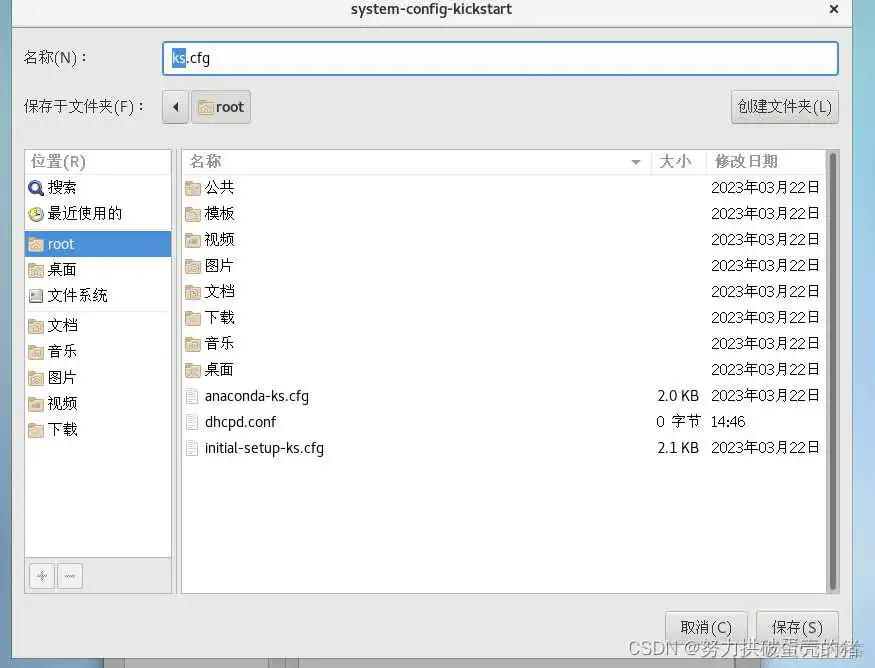Click the 取消(C) button
The image size is (875, 668).
coord(706,626)
